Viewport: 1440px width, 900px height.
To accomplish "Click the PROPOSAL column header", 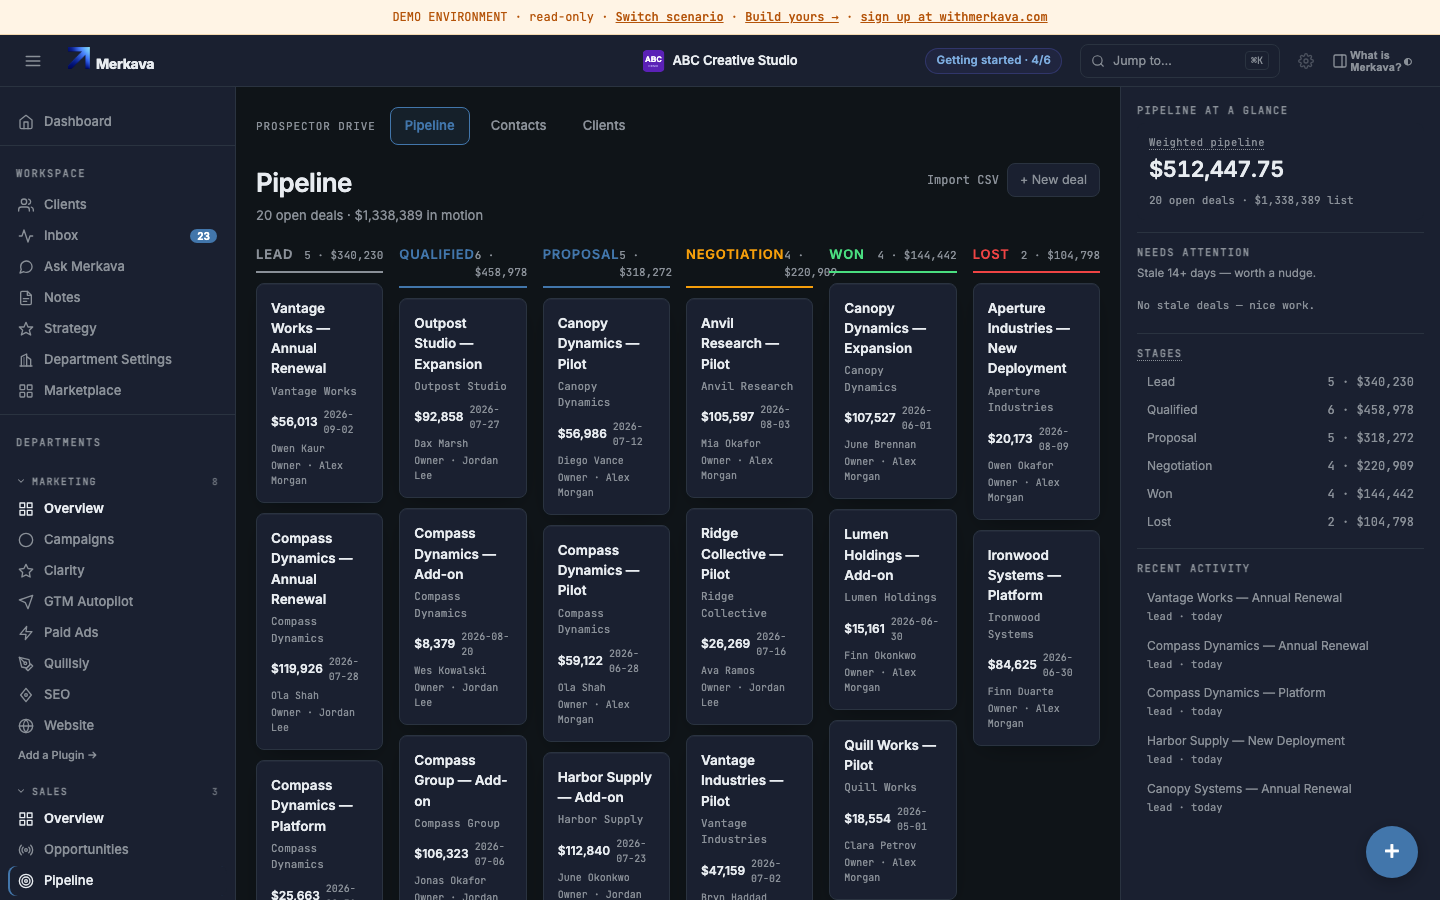I will tap(580, 255).
